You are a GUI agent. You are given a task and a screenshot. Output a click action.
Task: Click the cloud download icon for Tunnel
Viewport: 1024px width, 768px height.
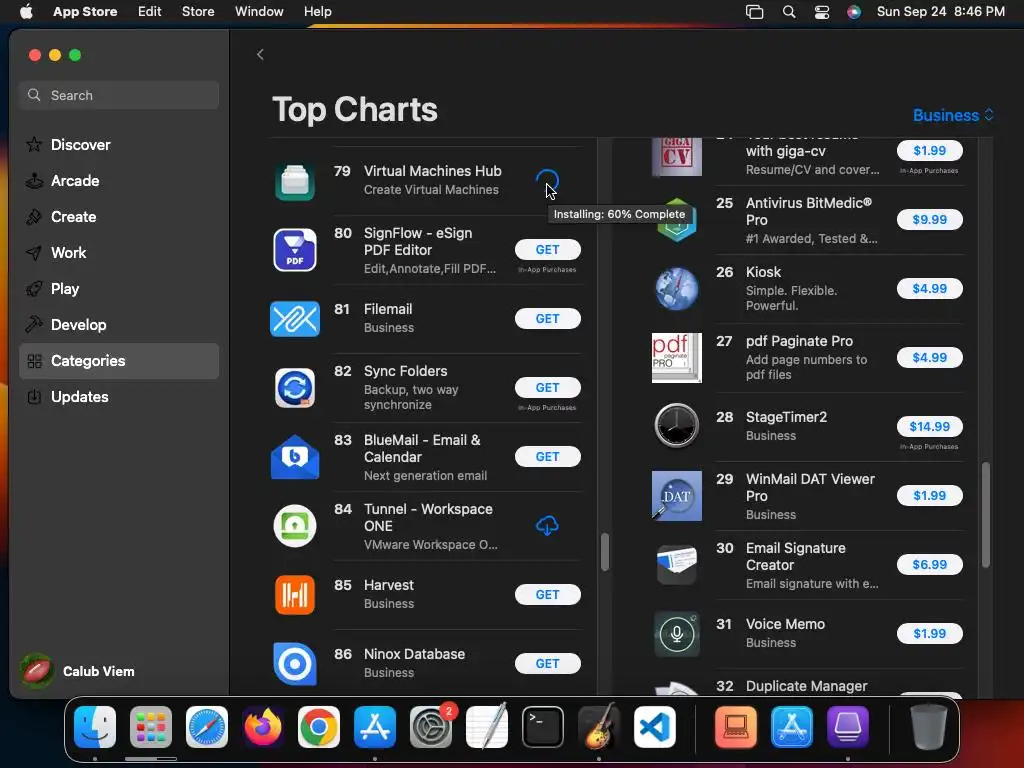[x=547, y=526]
